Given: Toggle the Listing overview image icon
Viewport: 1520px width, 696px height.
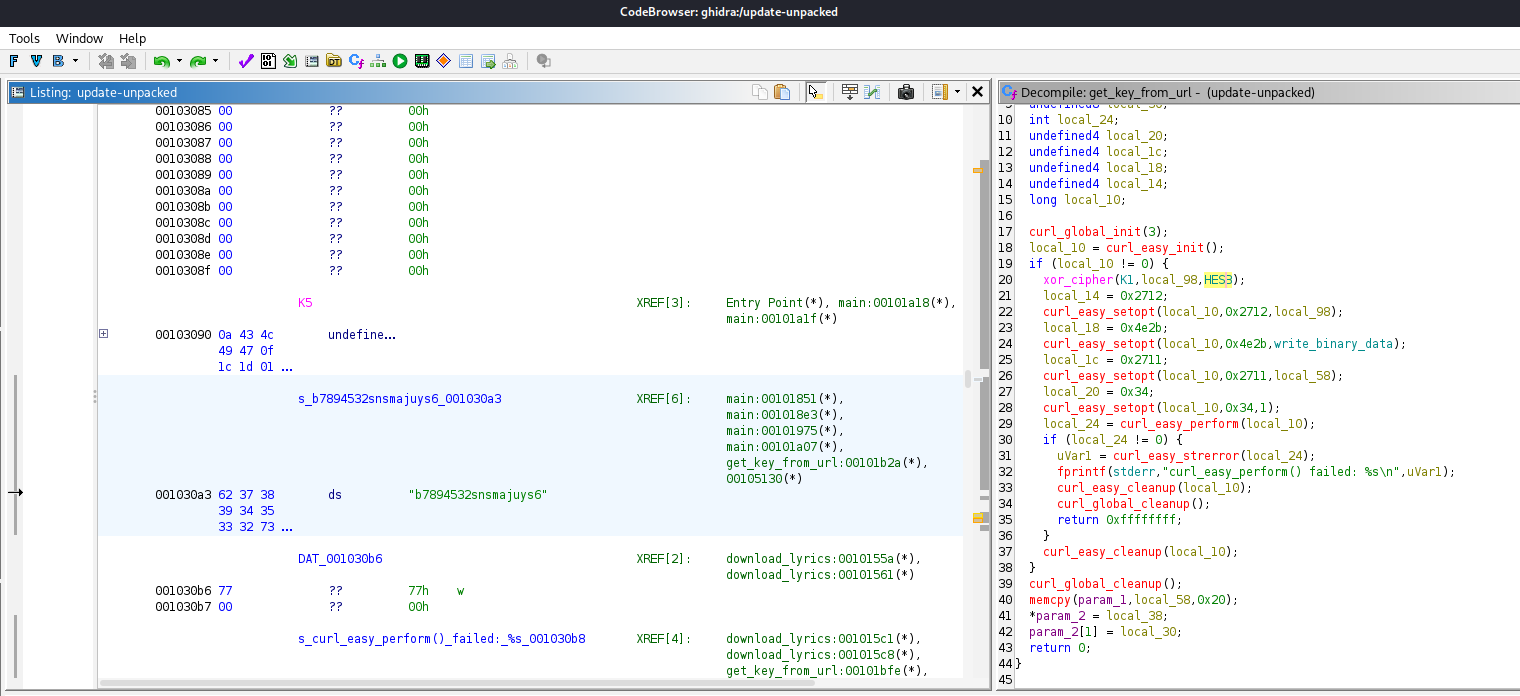Looking at the screenshot, I should 939,92.
